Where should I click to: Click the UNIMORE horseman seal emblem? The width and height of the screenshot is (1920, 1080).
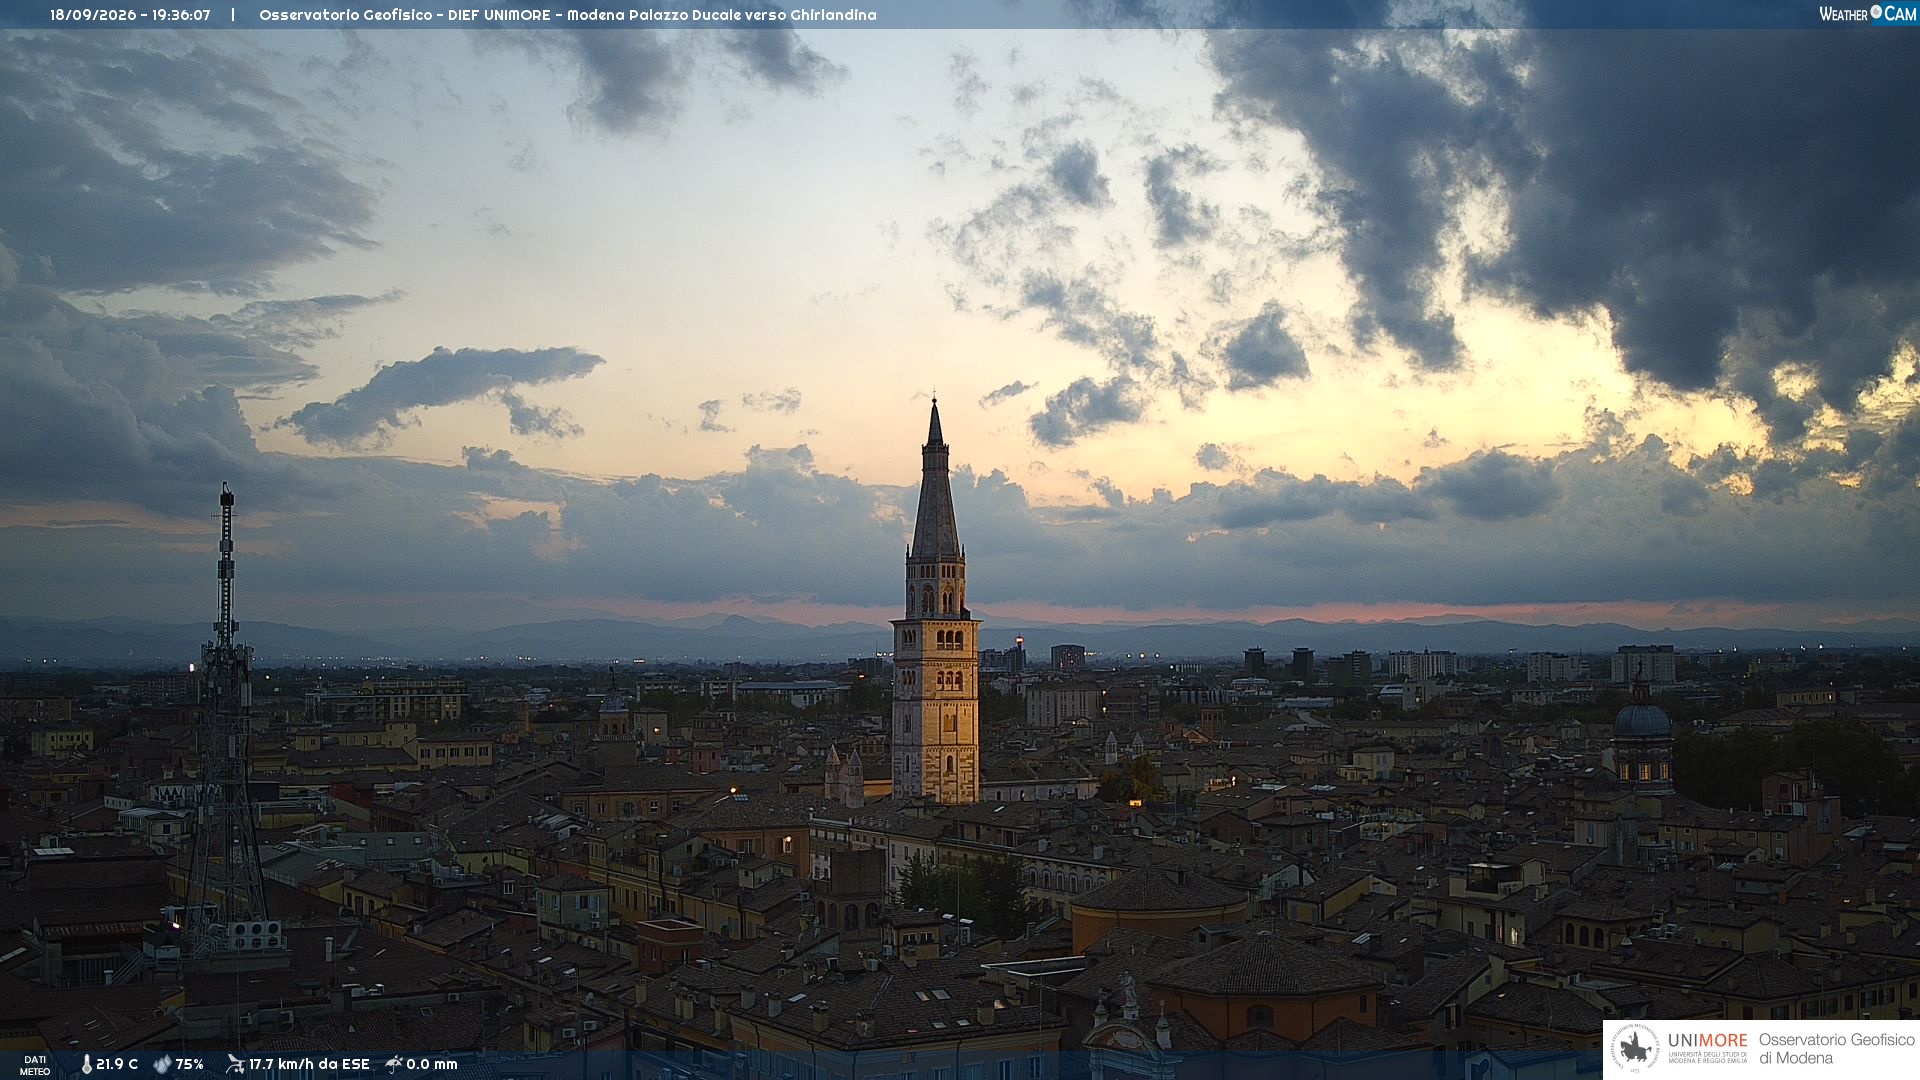pyautogui.click(x=1635, y=1049)
